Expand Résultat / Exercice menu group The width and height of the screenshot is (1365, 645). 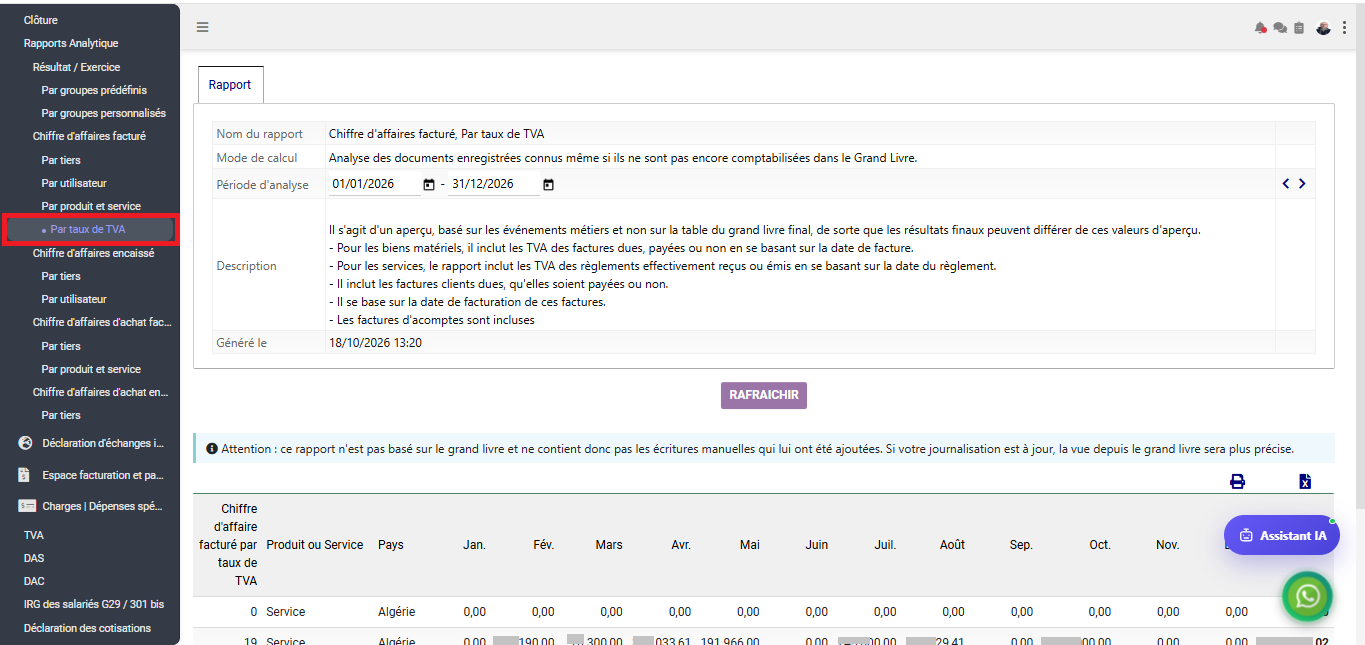[76, 67]
